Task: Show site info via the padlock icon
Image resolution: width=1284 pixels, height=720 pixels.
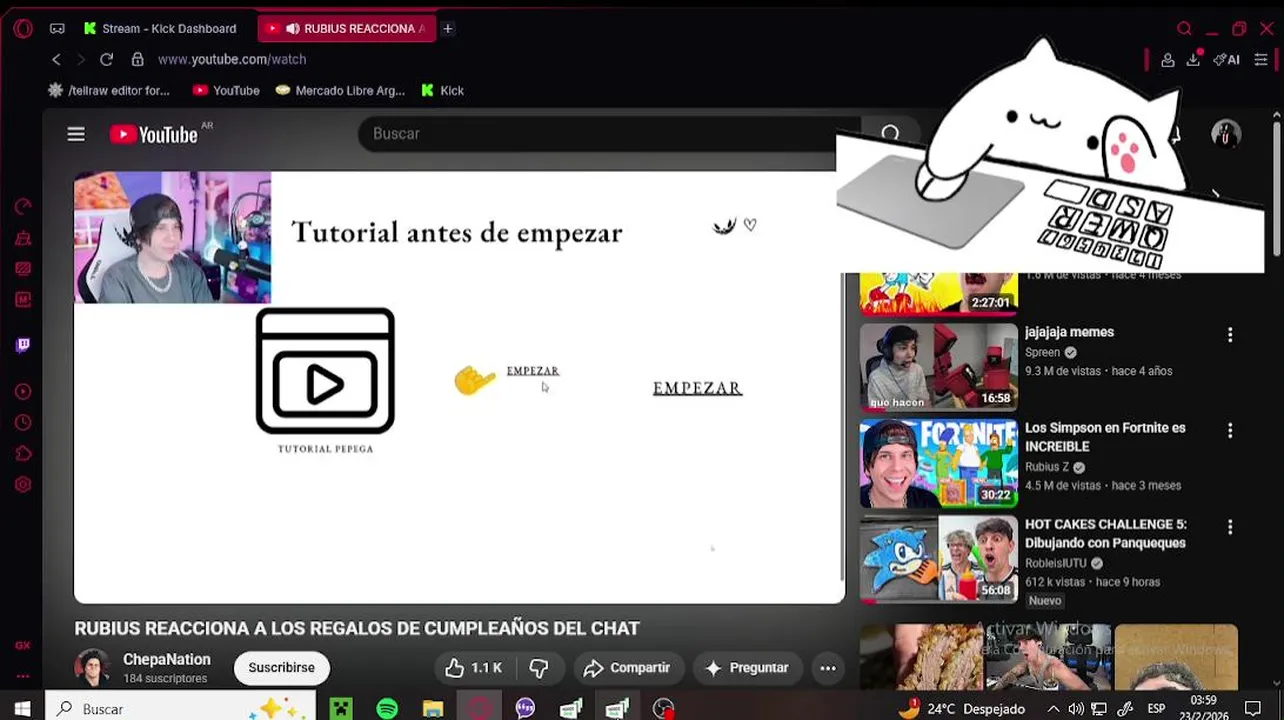Action: [x=138, y=60]
